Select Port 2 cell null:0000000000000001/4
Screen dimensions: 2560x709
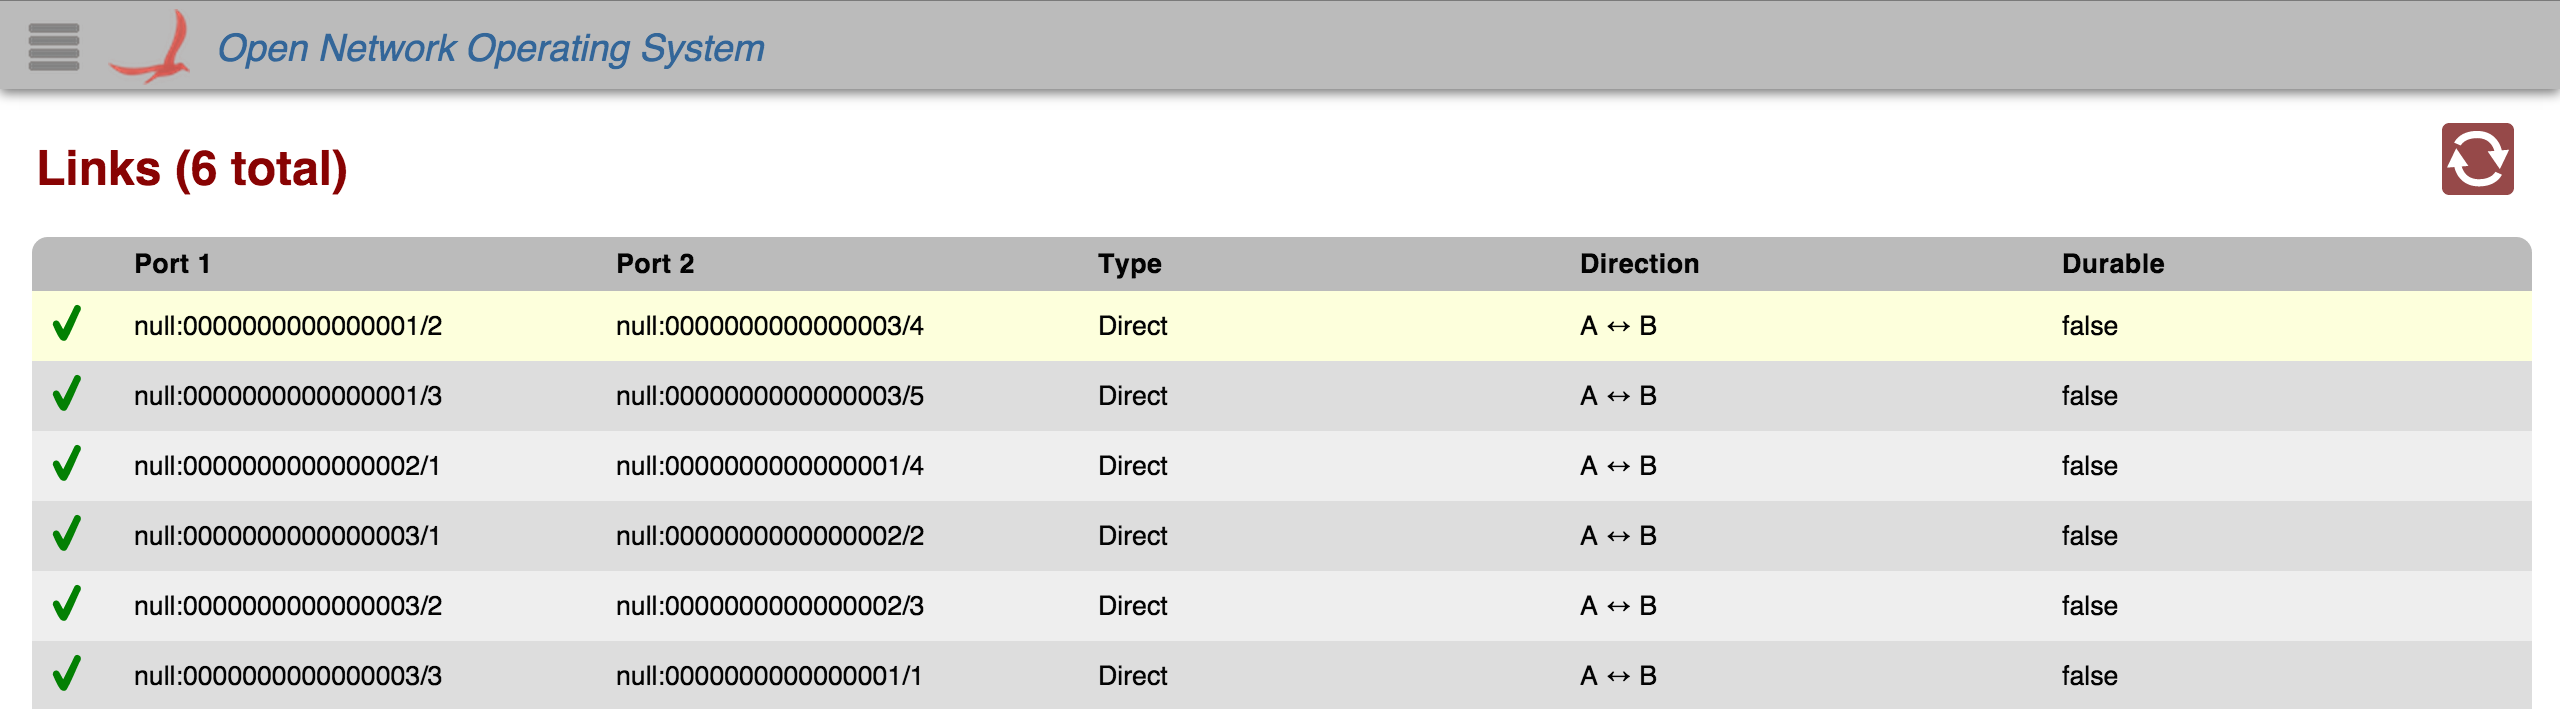(769, 466)
